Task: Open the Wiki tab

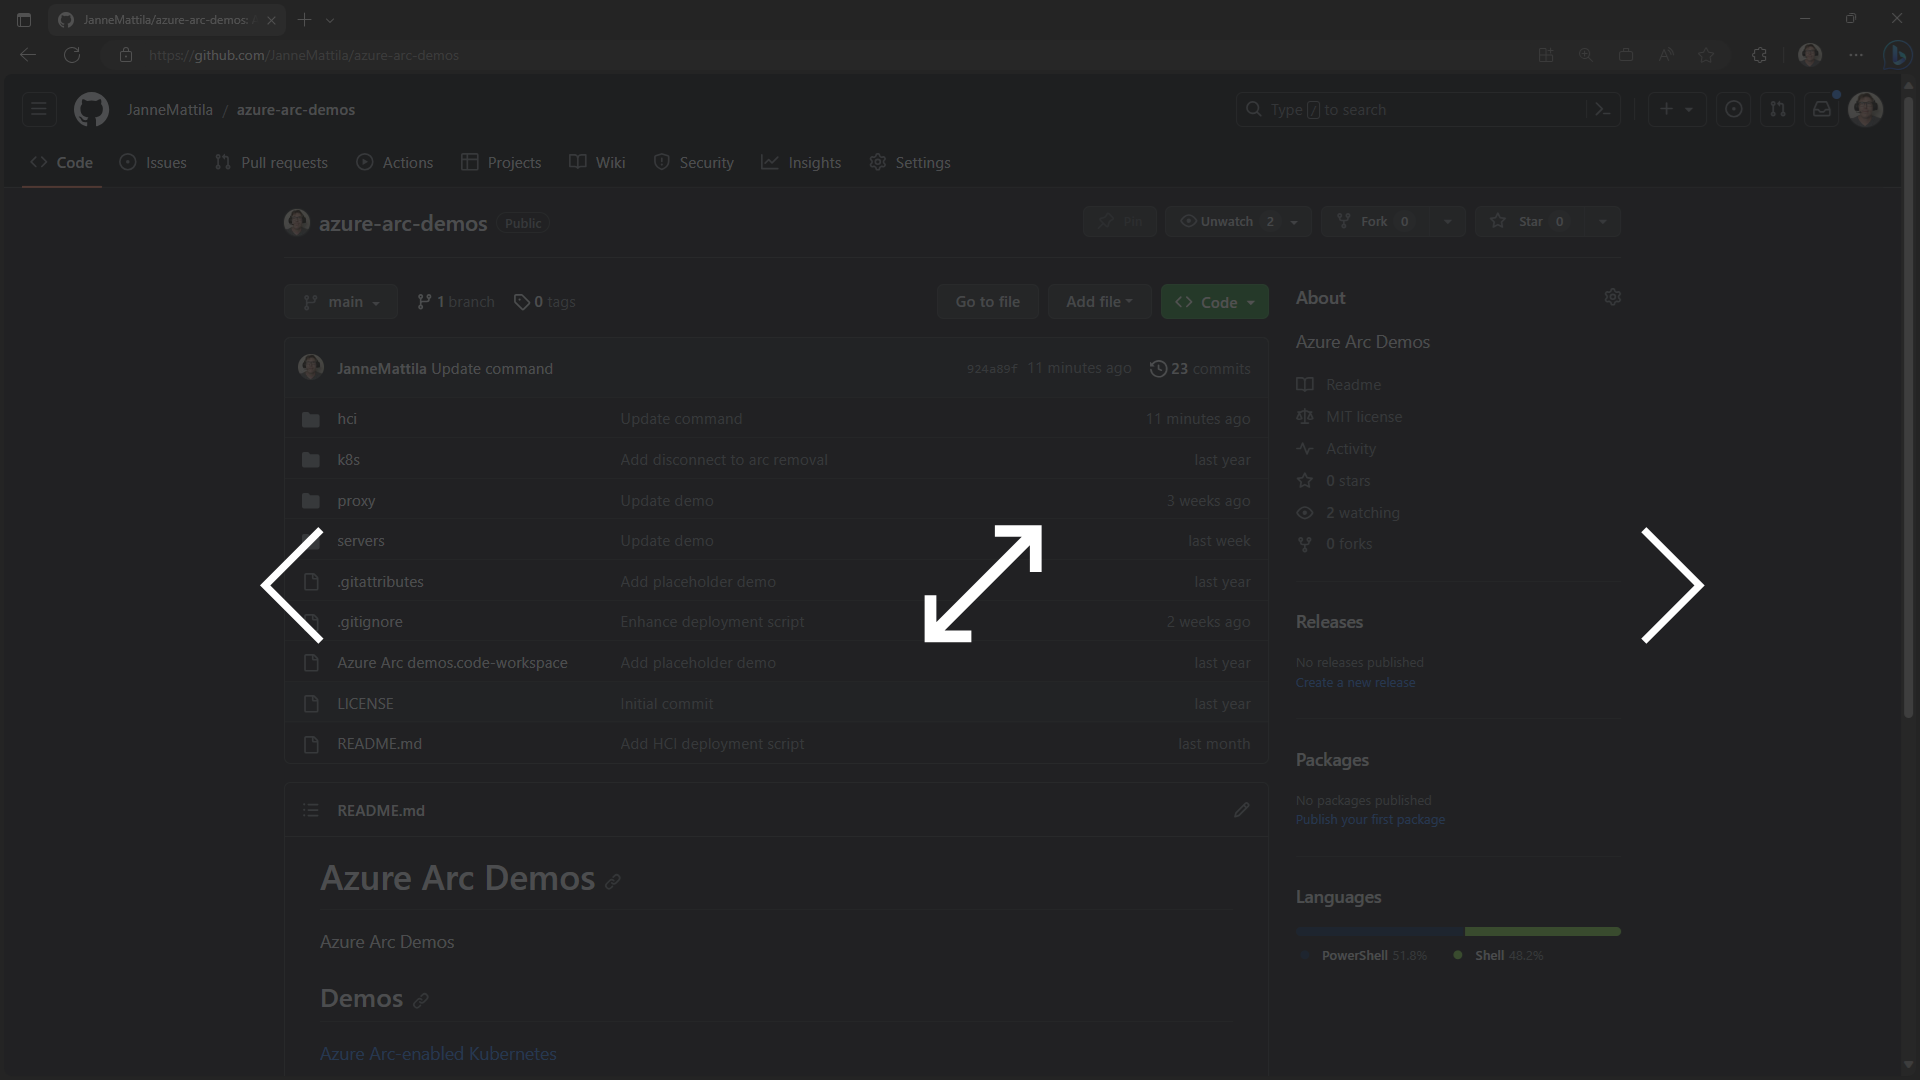Action: [x=597, y=162]
